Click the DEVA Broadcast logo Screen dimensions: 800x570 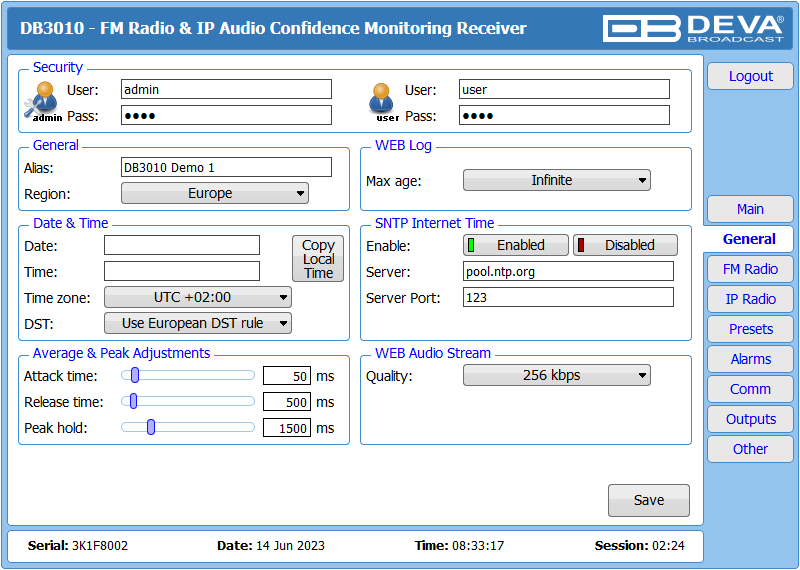tap(693, 28)
